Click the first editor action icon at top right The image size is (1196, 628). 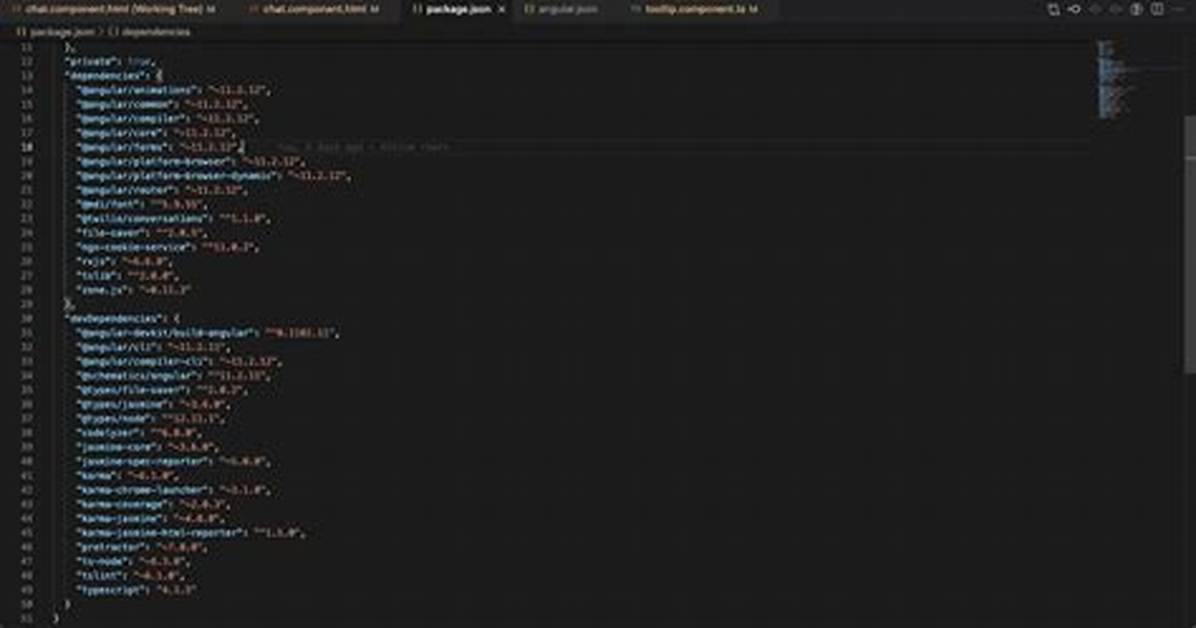1053,9
